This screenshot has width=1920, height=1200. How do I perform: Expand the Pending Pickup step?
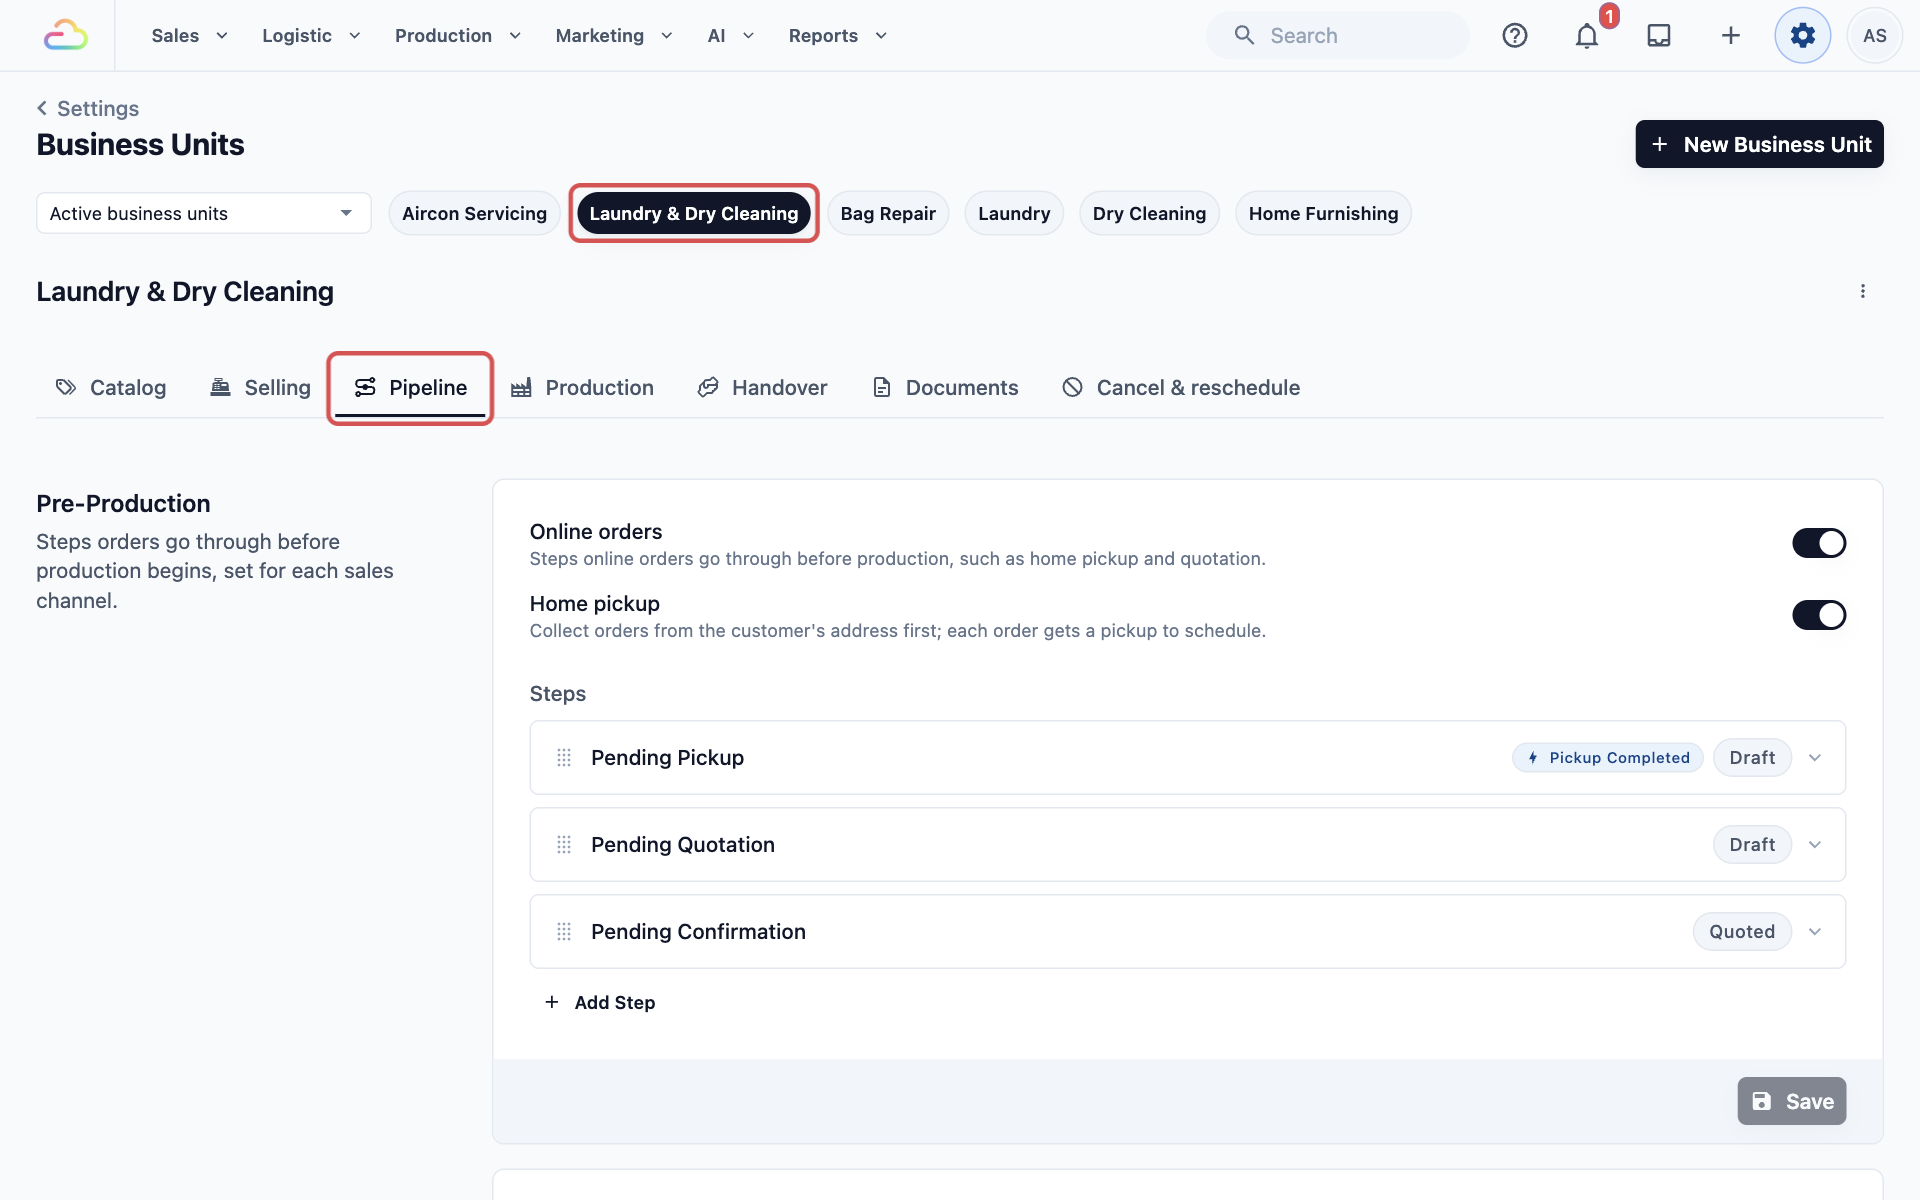(x=1815, y=758)
